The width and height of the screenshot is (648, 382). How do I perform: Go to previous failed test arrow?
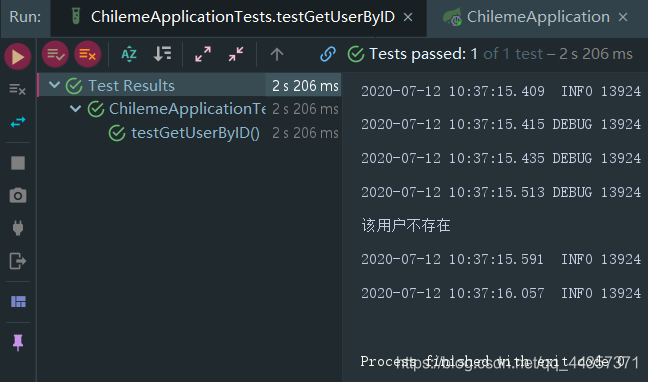(277, 54)
